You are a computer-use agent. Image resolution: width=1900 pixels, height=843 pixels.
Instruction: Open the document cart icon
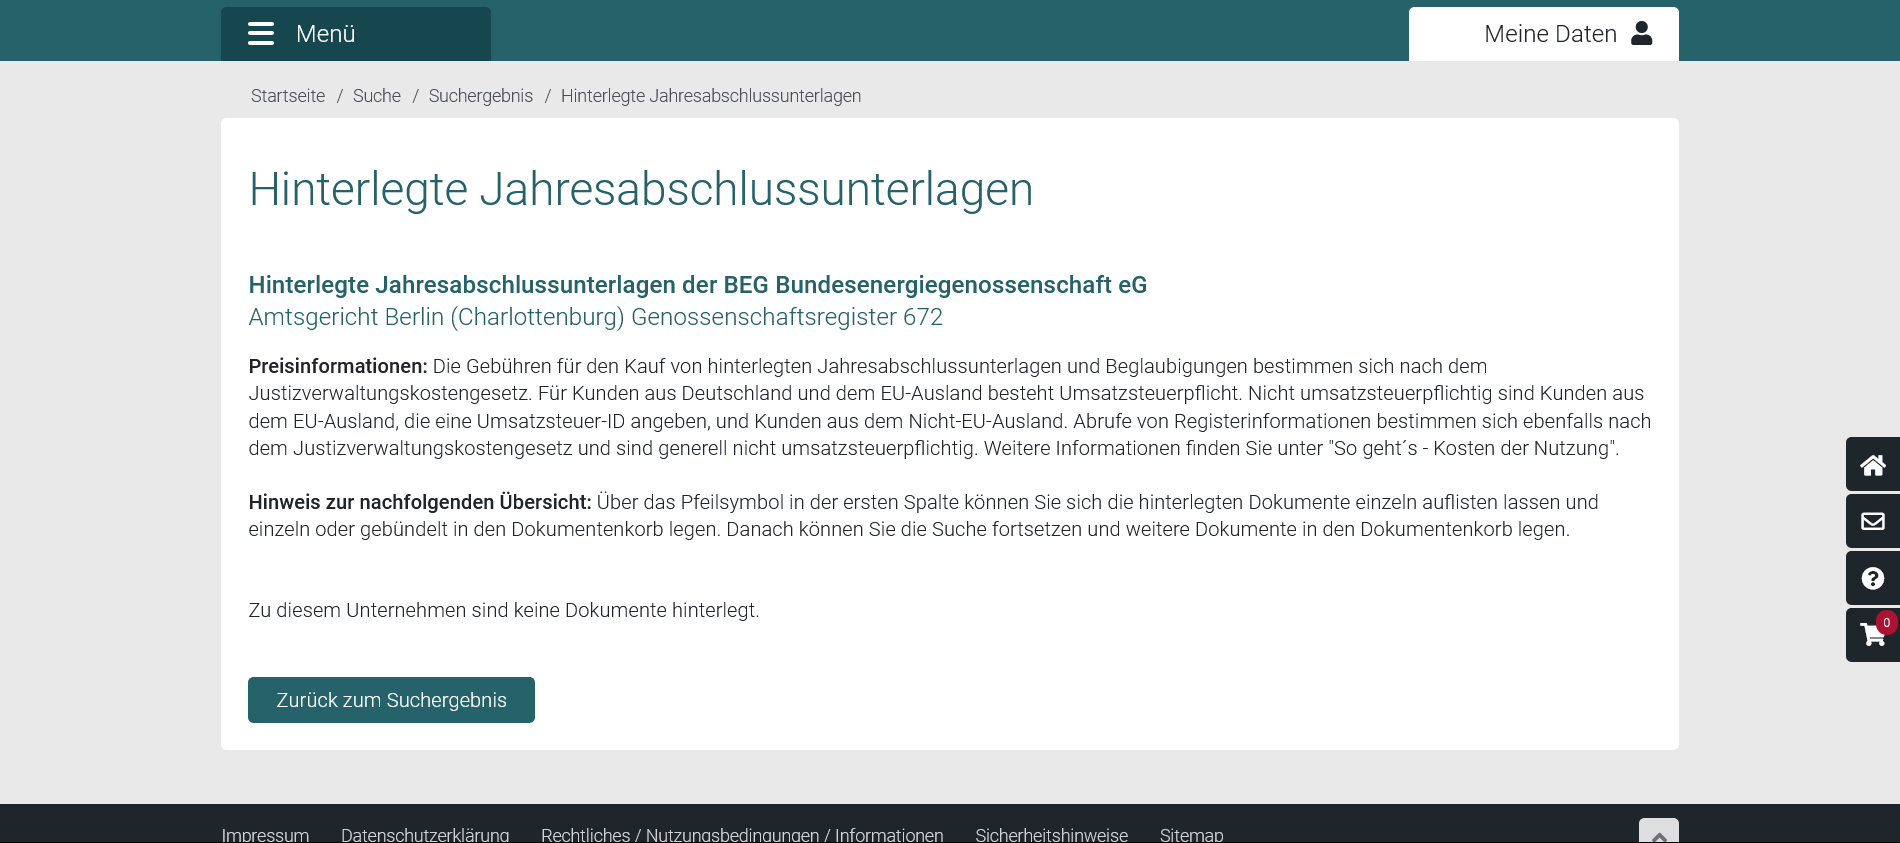1870,636
